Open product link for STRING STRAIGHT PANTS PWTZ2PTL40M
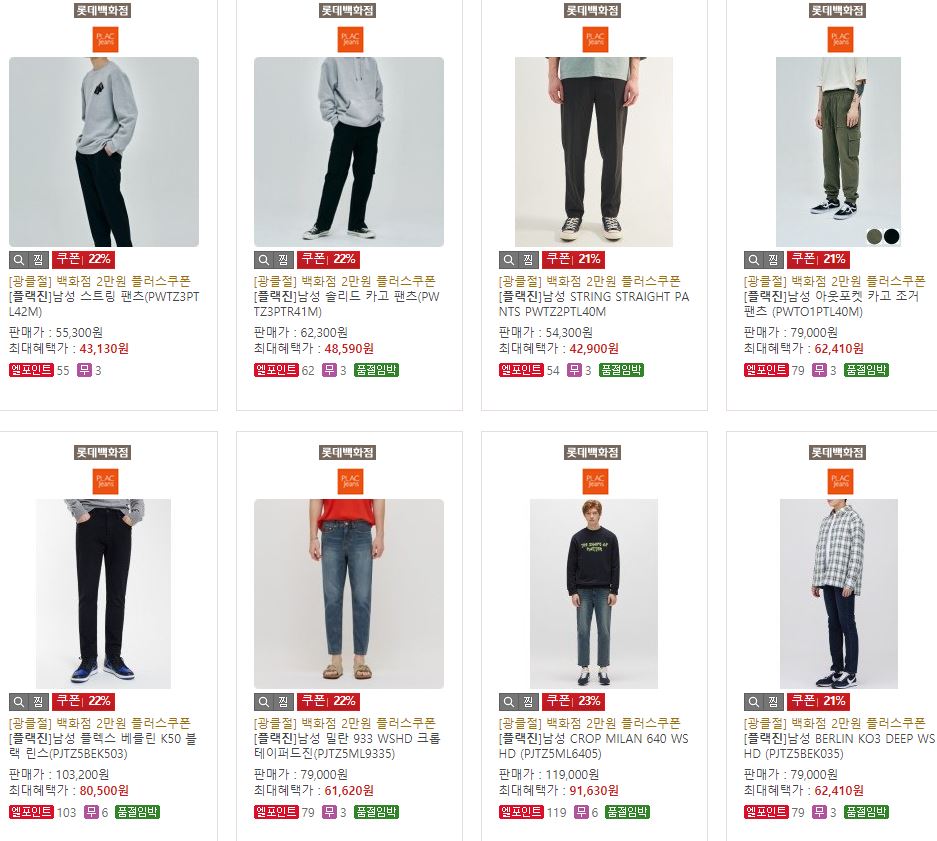This screenshot has height=841, width=937. [x=594, y=304]
